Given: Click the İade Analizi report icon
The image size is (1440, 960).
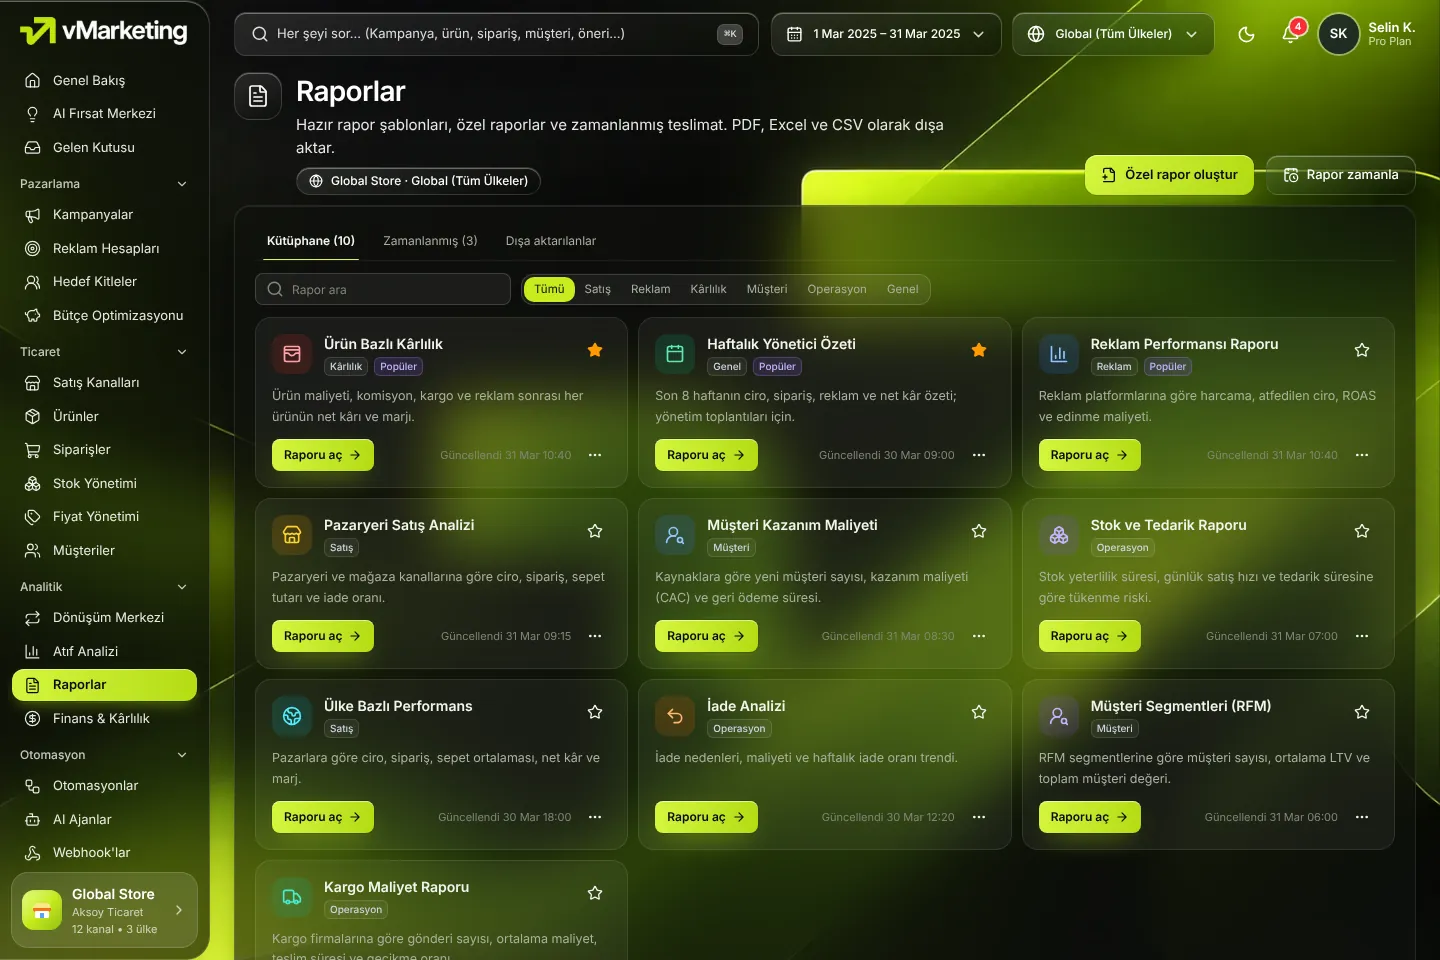Looking at the screenshot, I should click(675, 716).
